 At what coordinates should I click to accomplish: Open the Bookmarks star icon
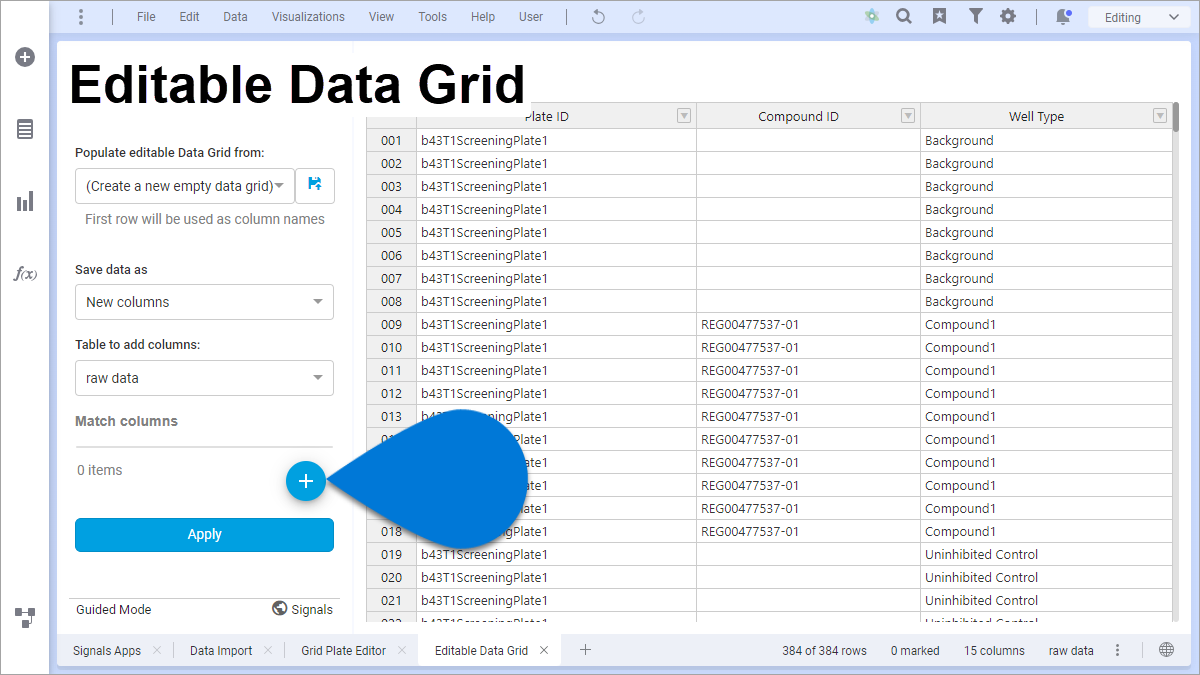[939, 17]
